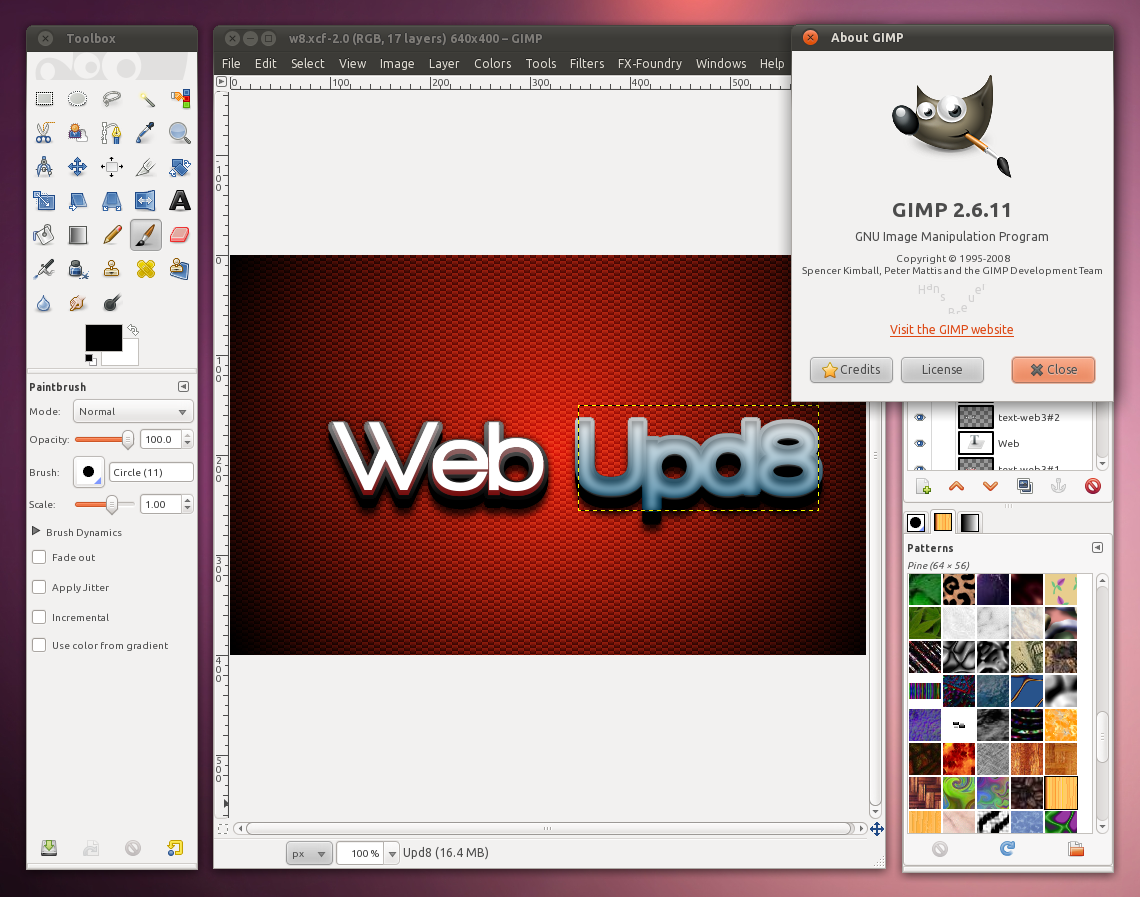Select the Shear tool

78,201
